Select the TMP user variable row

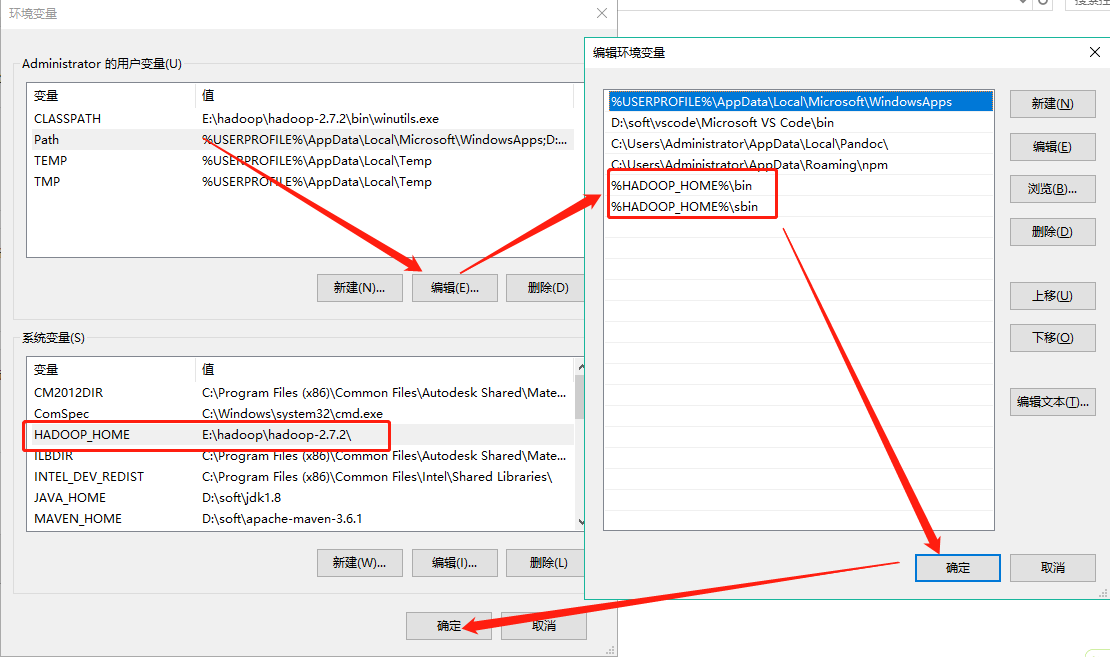coord(300,182)
